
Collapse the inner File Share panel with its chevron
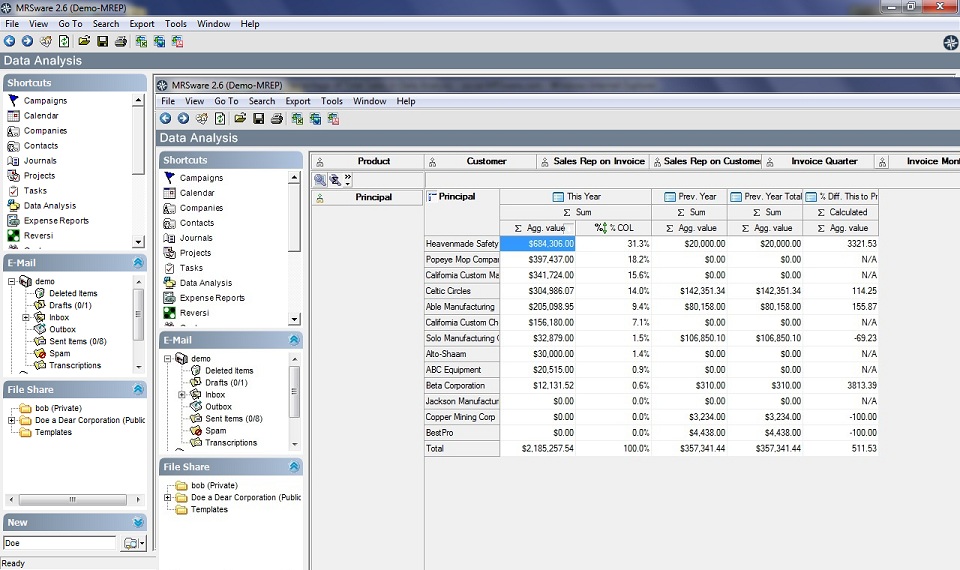point(294,467)
